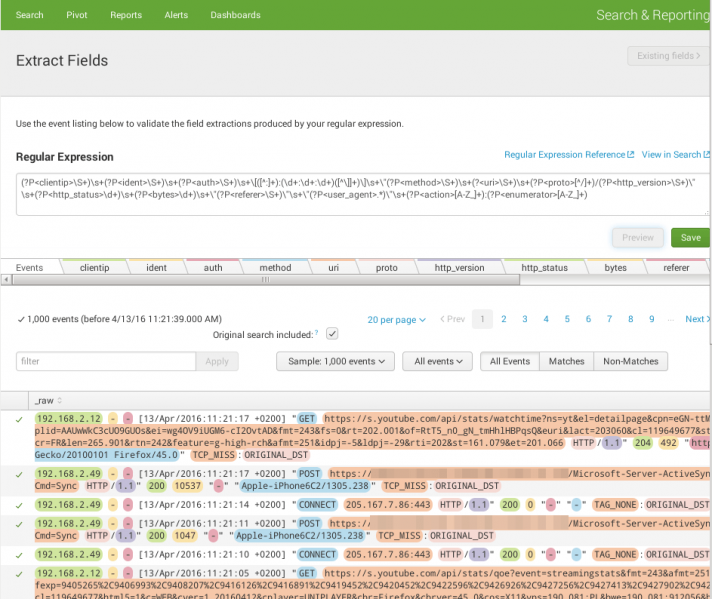Select current page number 1

click(482, 319)
